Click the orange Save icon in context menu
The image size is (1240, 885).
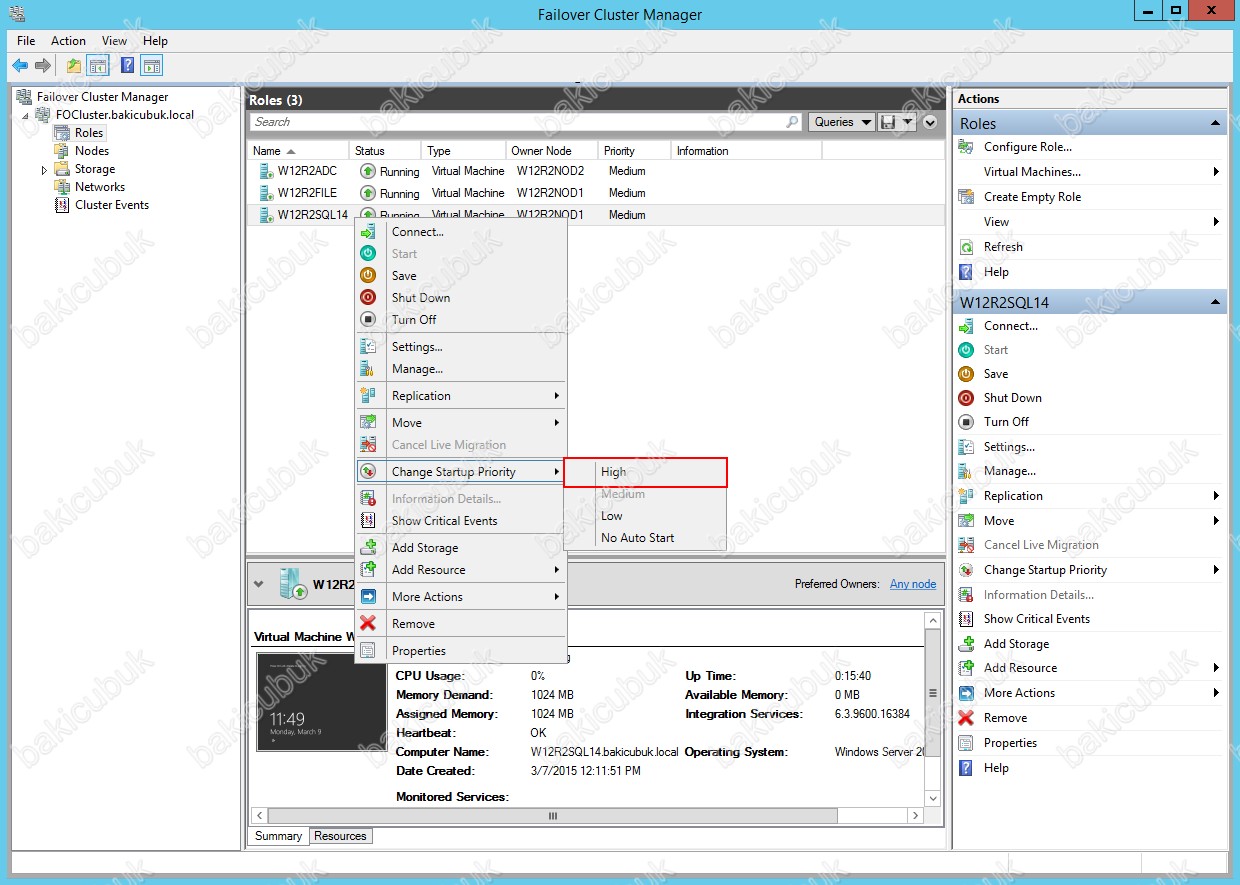[368, 276]
